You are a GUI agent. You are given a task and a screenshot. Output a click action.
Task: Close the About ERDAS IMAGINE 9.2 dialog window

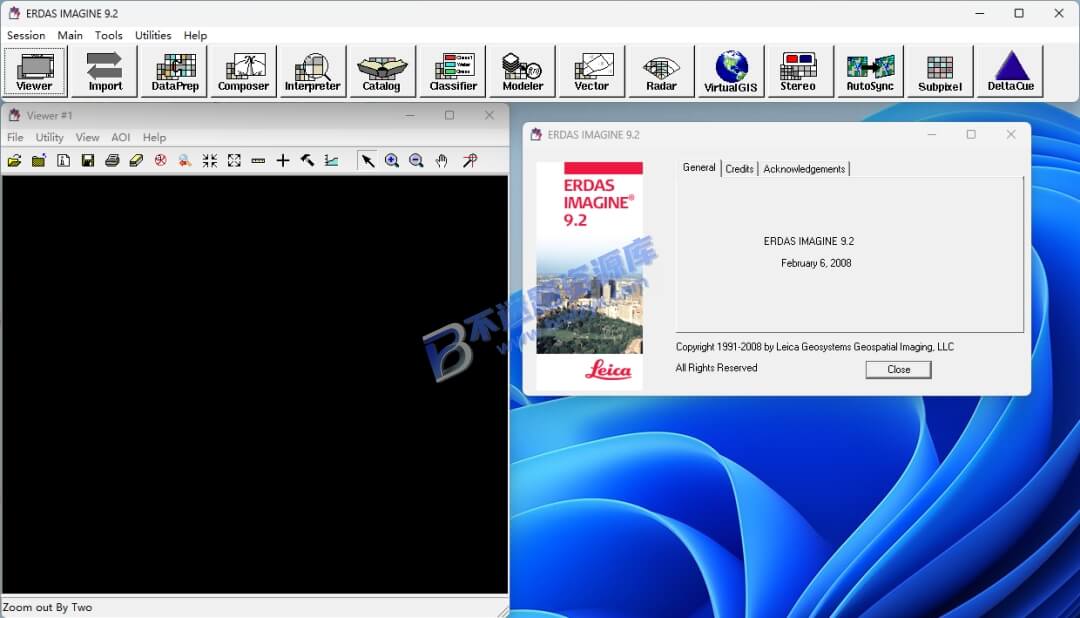point(1010,134)
